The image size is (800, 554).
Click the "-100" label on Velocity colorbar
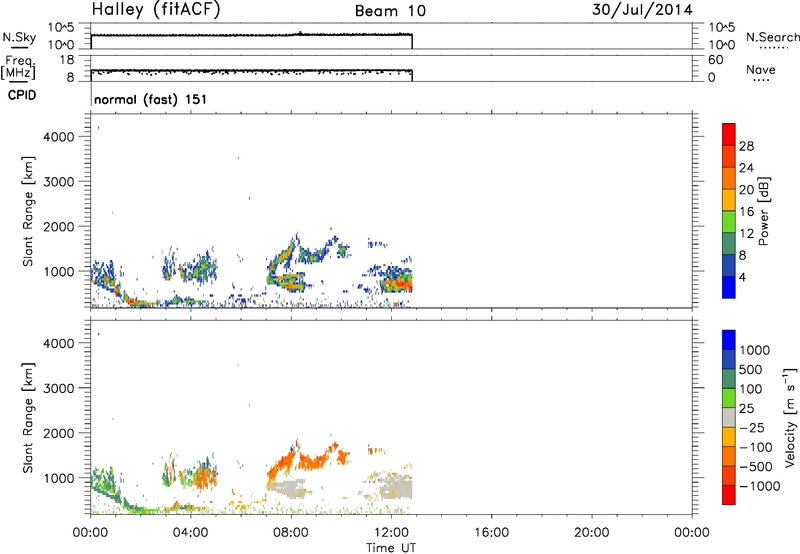(755, 447)
